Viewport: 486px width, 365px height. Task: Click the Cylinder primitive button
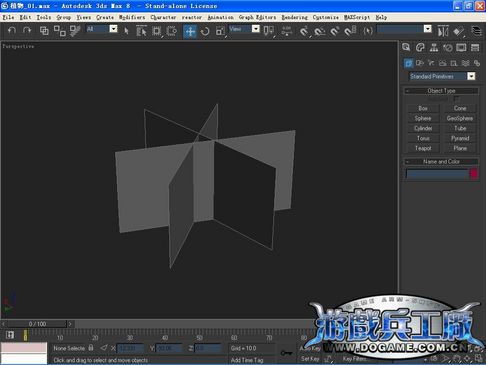[423, 128]
